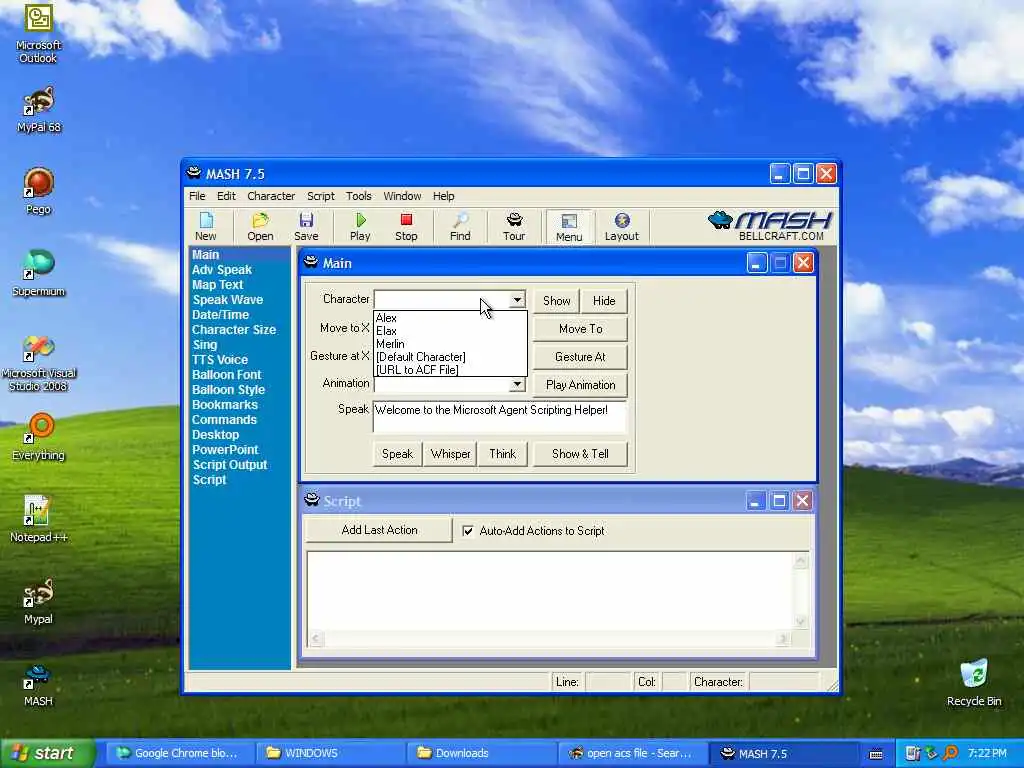
Task: Click the Speak button
Action: [397, 453]
